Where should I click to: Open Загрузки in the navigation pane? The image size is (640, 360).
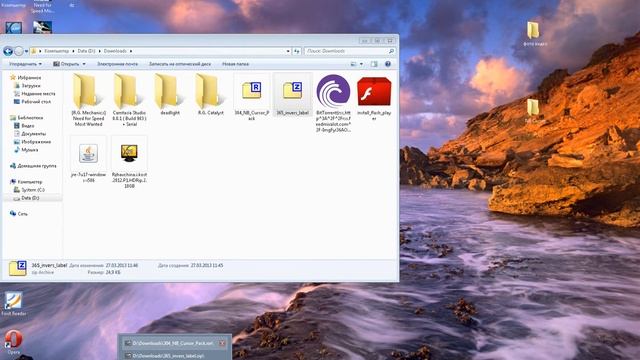(27, 86)
